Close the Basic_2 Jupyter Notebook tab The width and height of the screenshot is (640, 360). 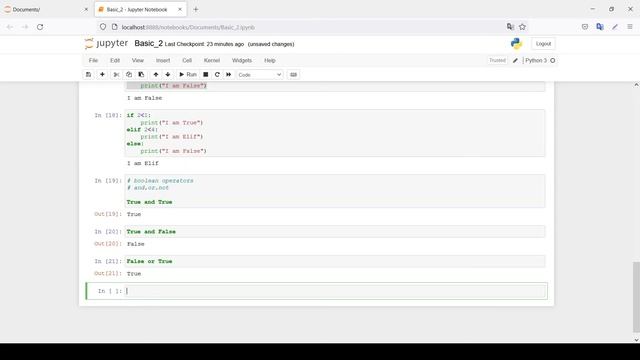pyautogui.click(x=180, y=9)
